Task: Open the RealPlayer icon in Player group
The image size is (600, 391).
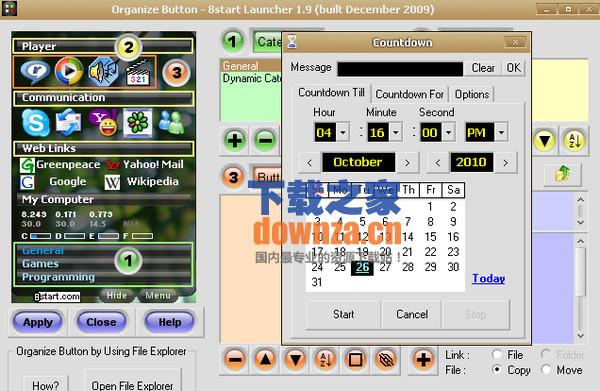Action: point(35,71)
